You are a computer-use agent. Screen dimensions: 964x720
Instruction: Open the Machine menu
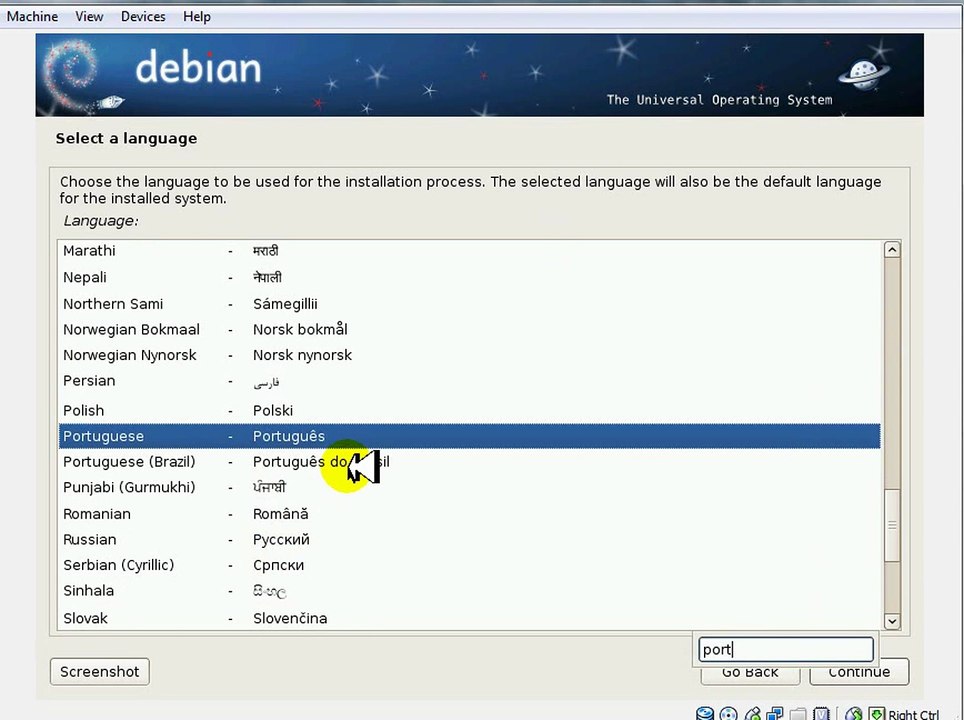(x=32, y=17)
